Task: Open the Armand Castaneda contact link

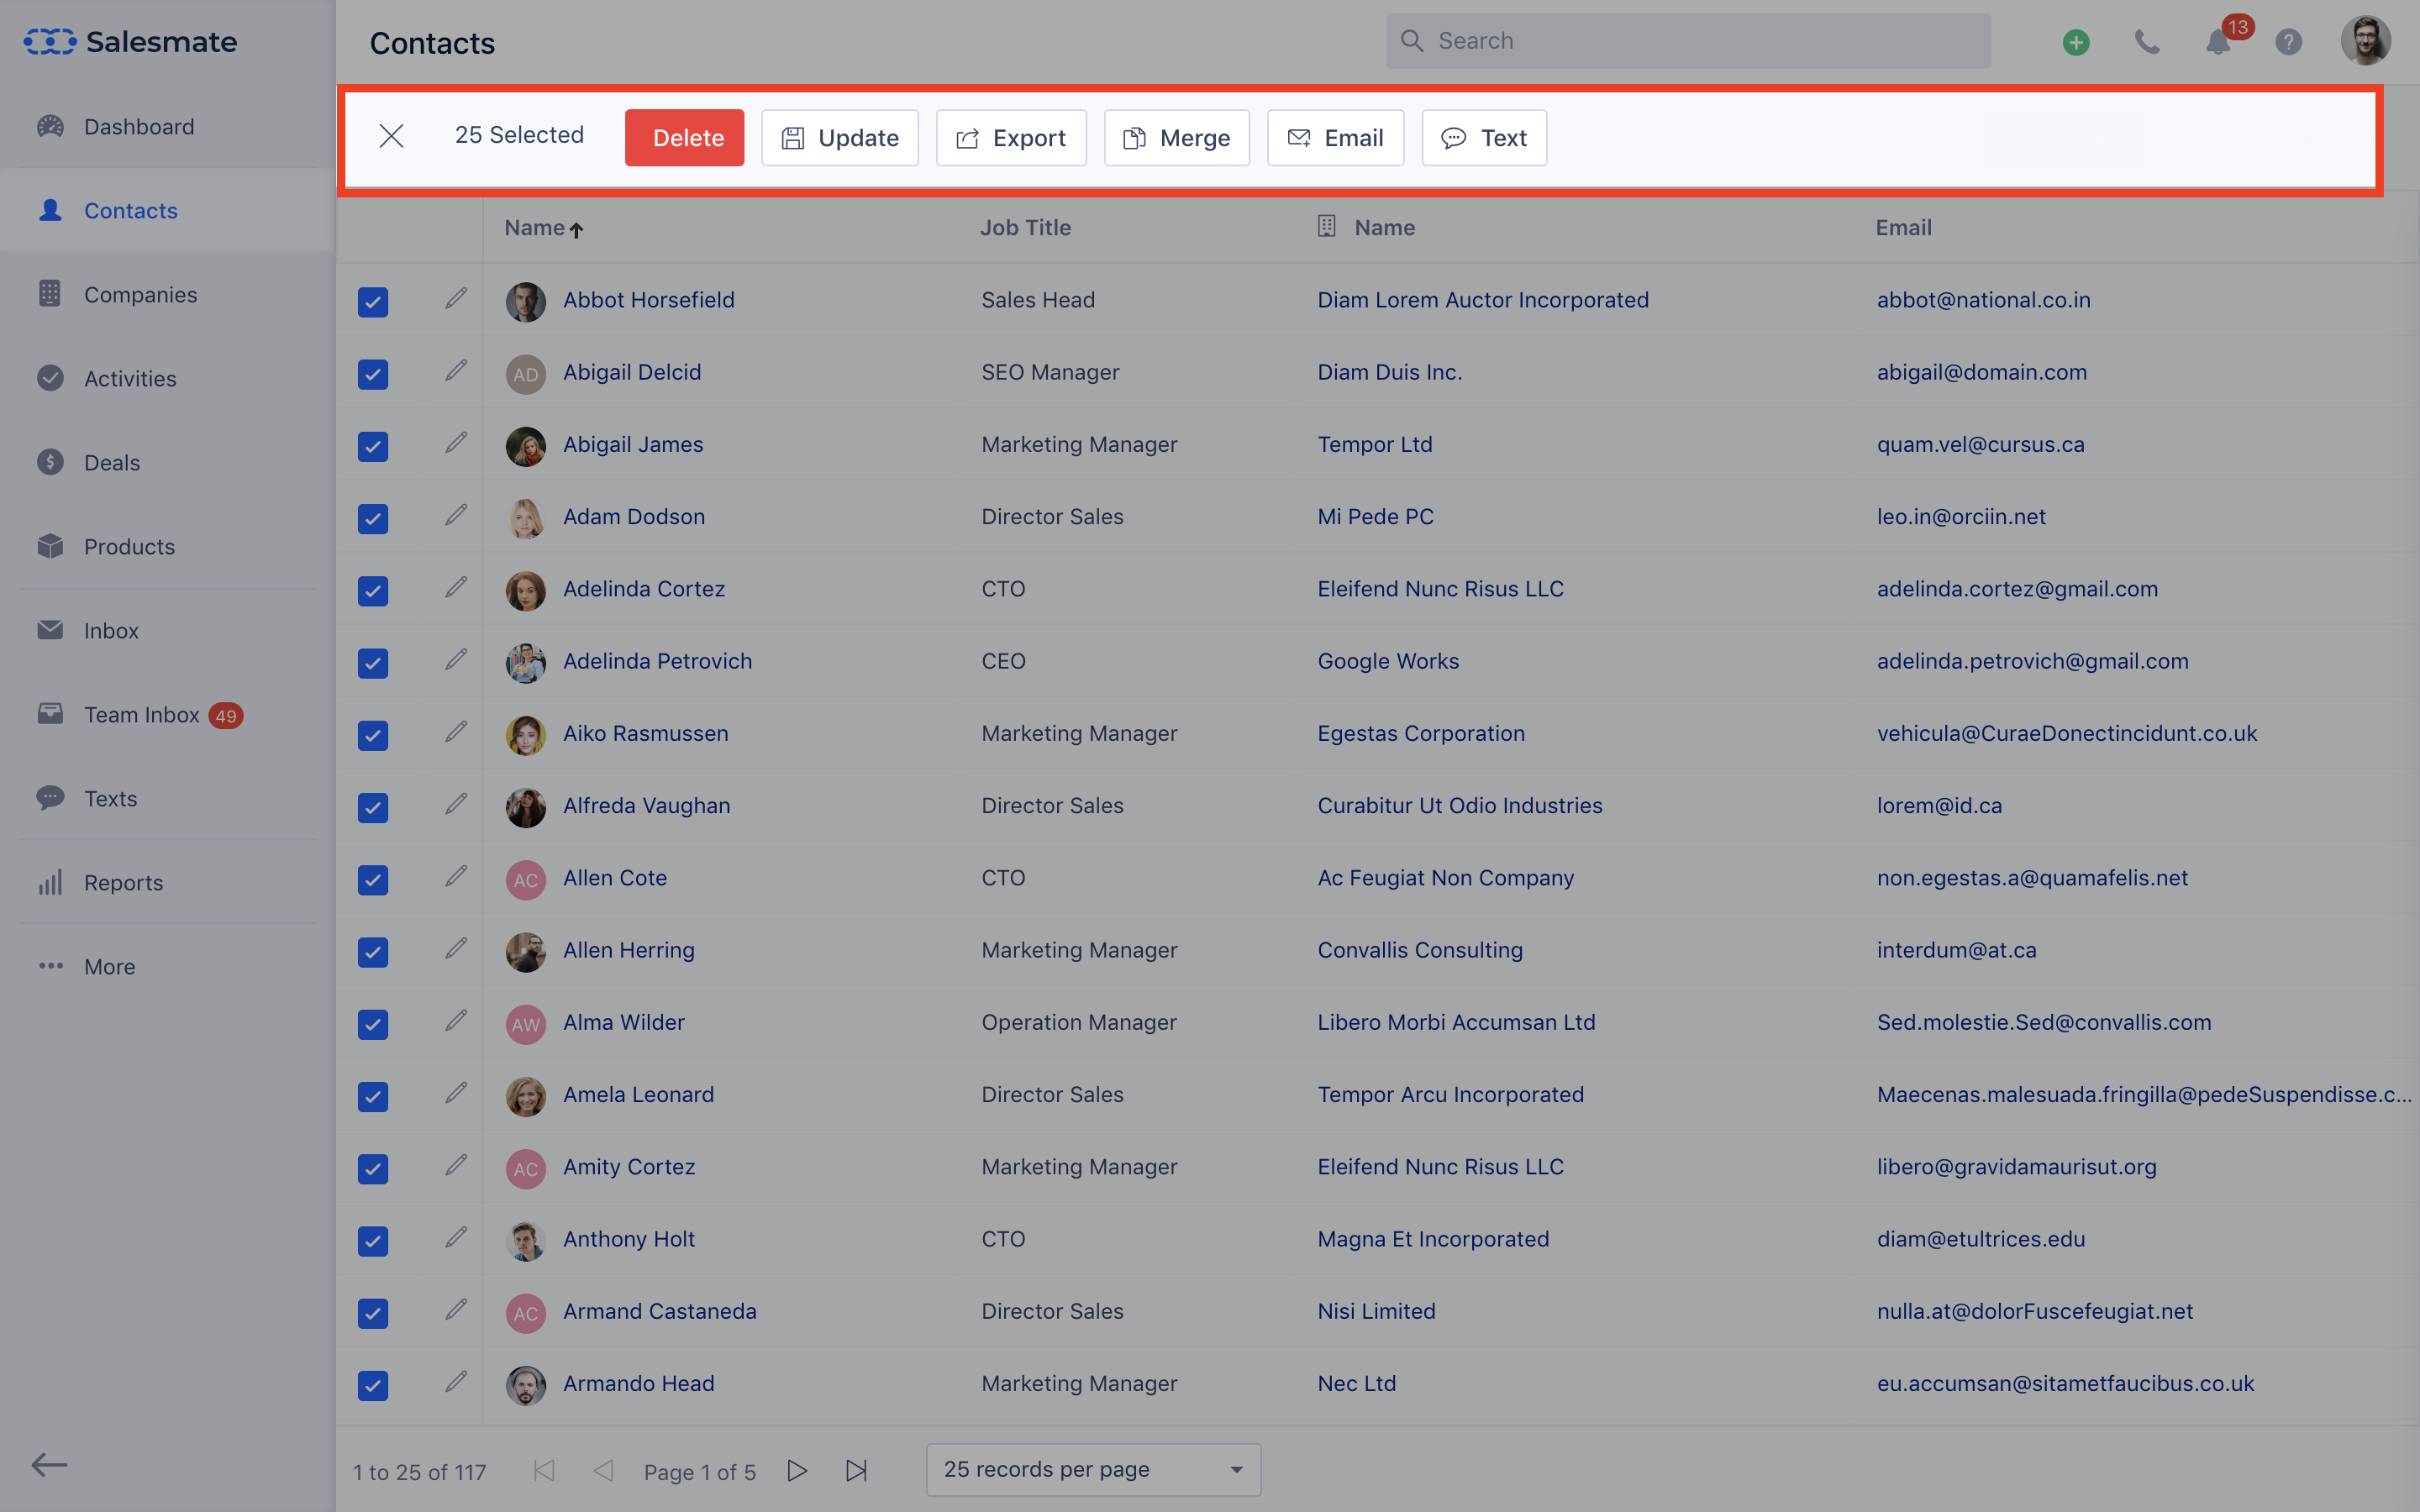Action: tap(659, 1310)
